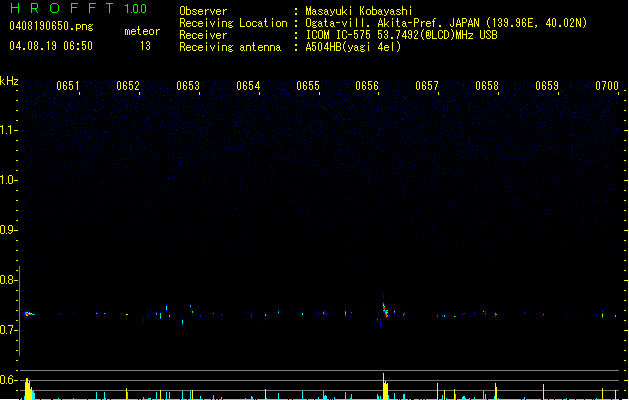Click the 0.9 kHz axis label
Viewport: 629px width, 400px height.
tap(8, 230)
